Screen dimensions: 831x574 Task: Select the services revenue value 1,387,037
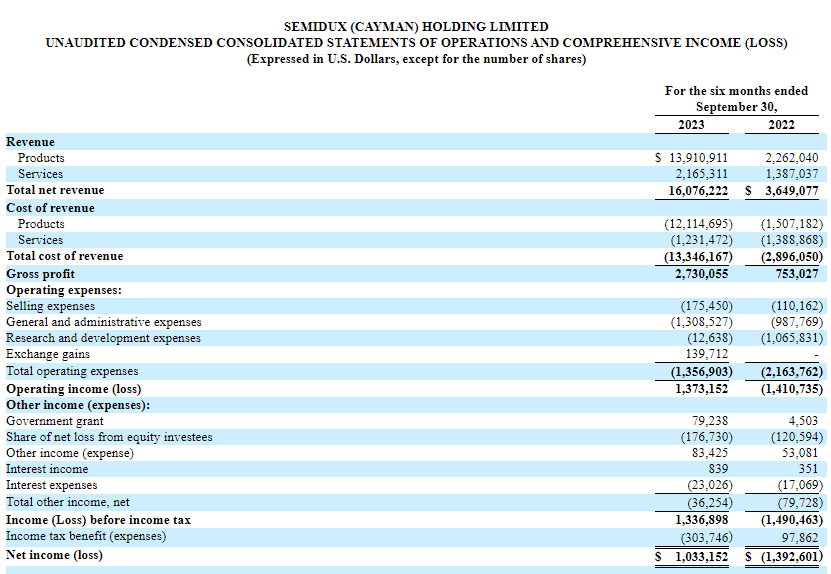click(792, 174)
